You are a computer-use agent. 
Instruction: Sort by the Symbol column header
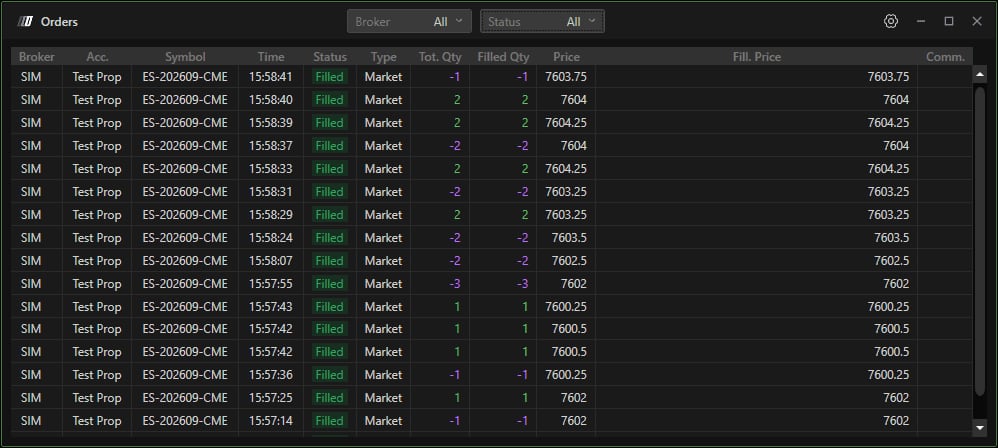(x=185, y=57)
